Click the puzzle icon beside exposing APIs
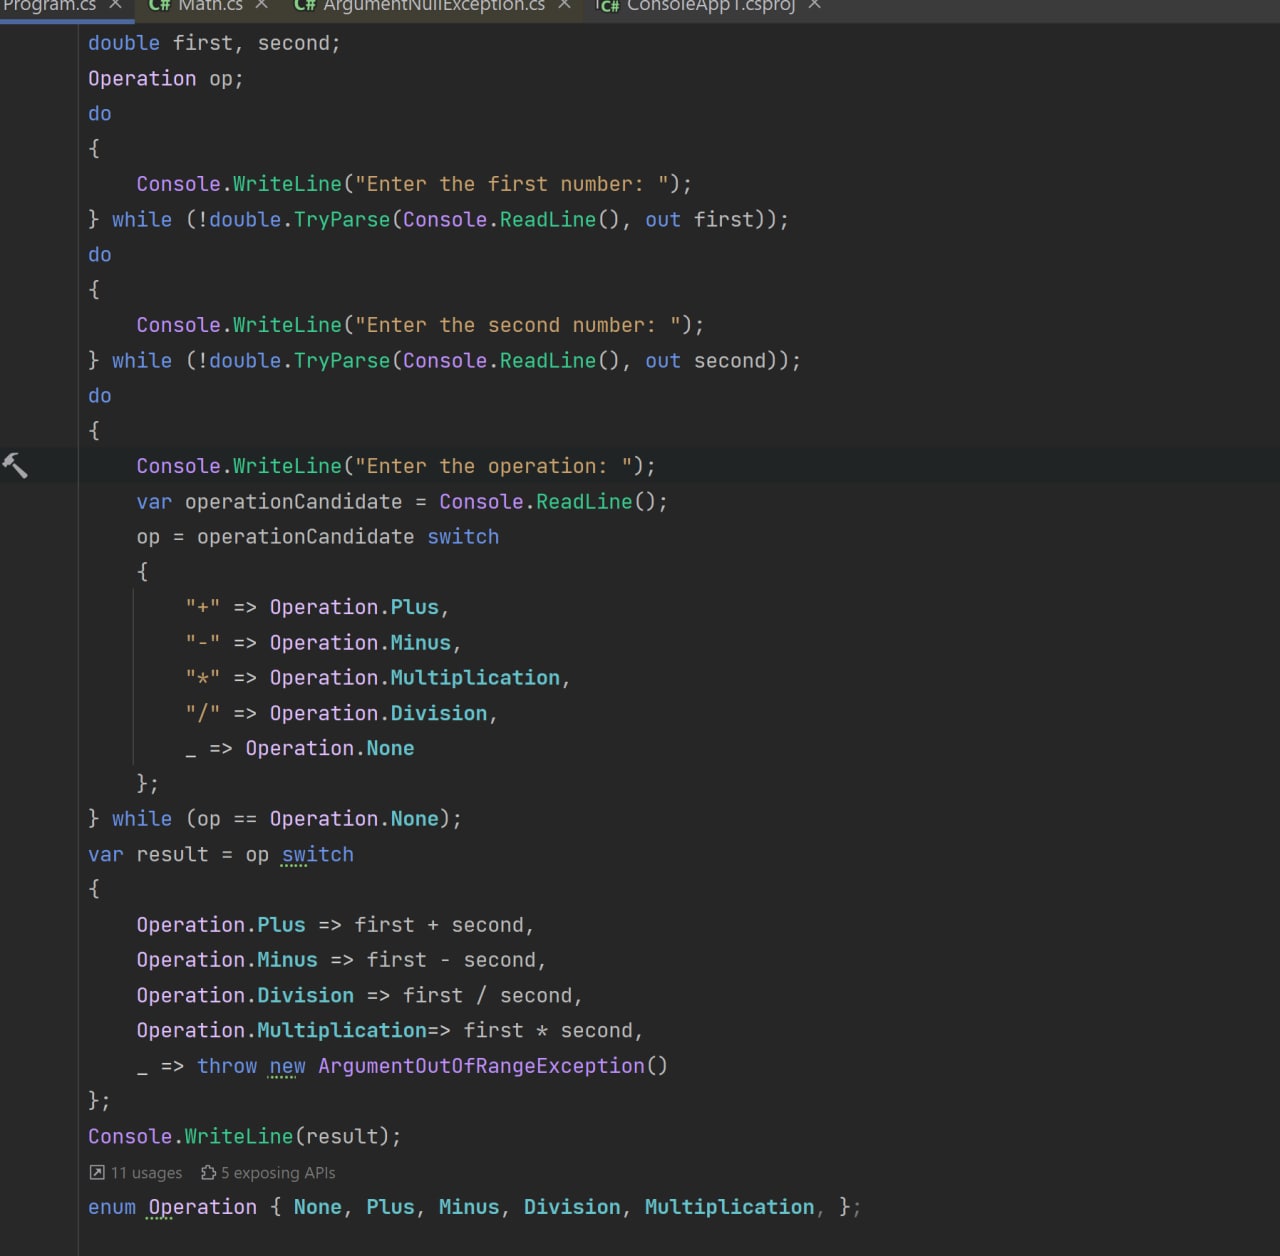 [208, 1172]
